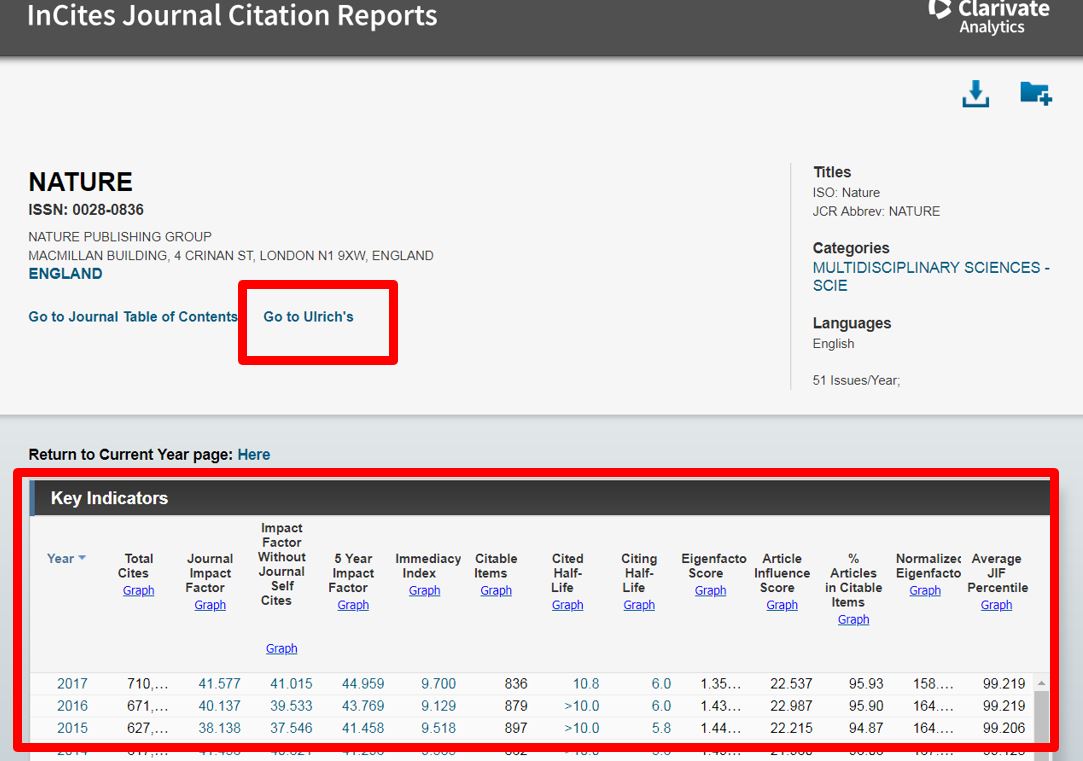Click table scrollbar up arrow

click(x=1041, y=683)
